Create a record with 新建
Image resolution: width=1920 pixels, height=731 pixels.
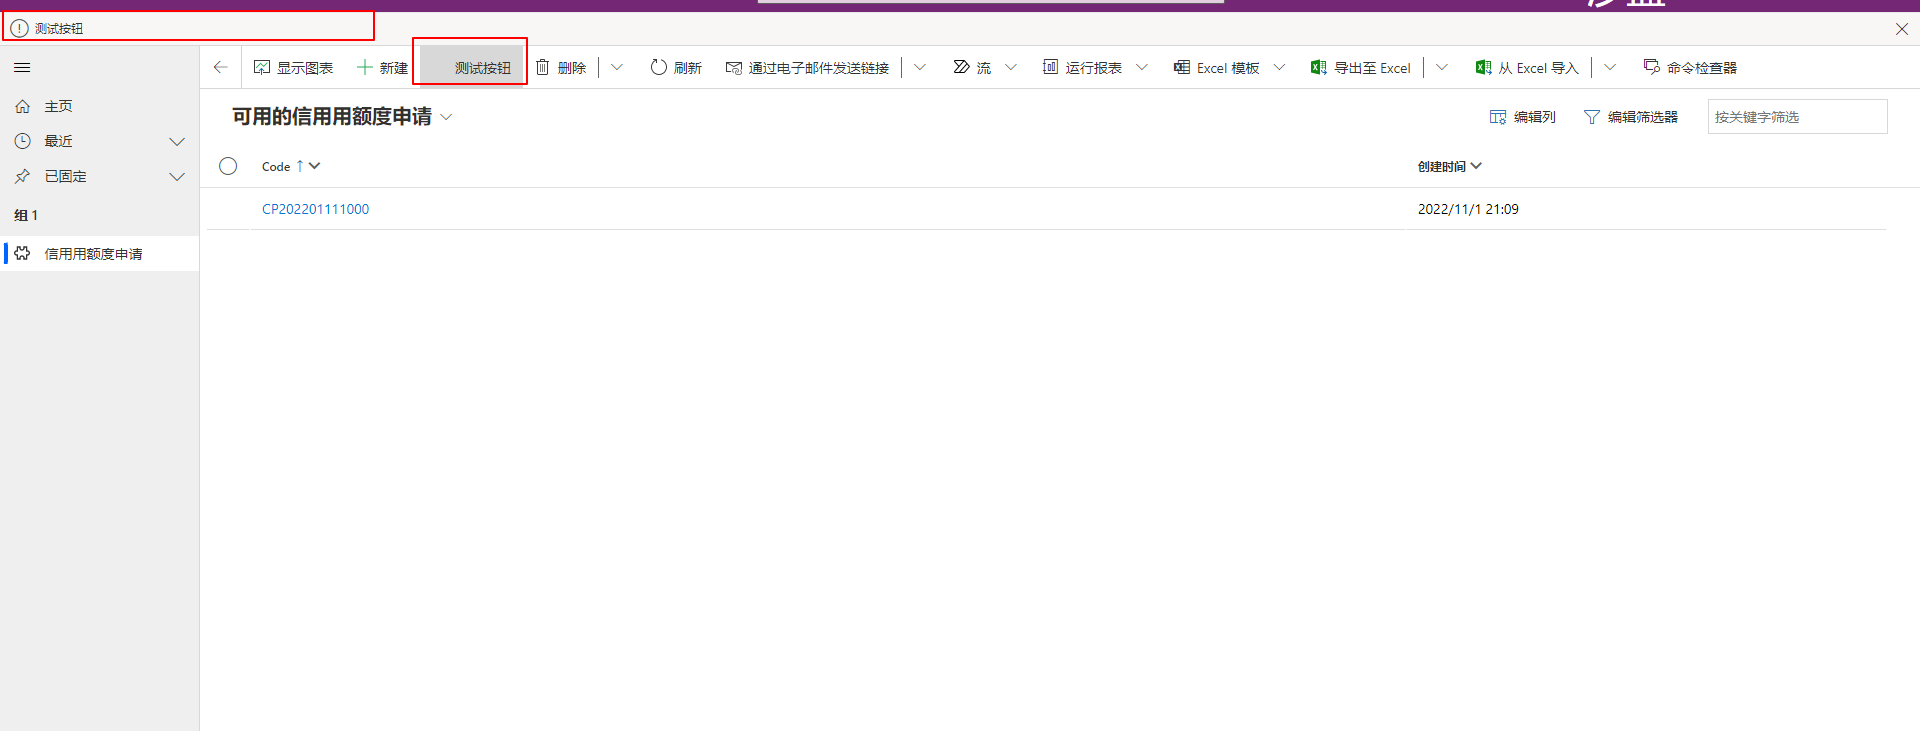coord(382,67)
